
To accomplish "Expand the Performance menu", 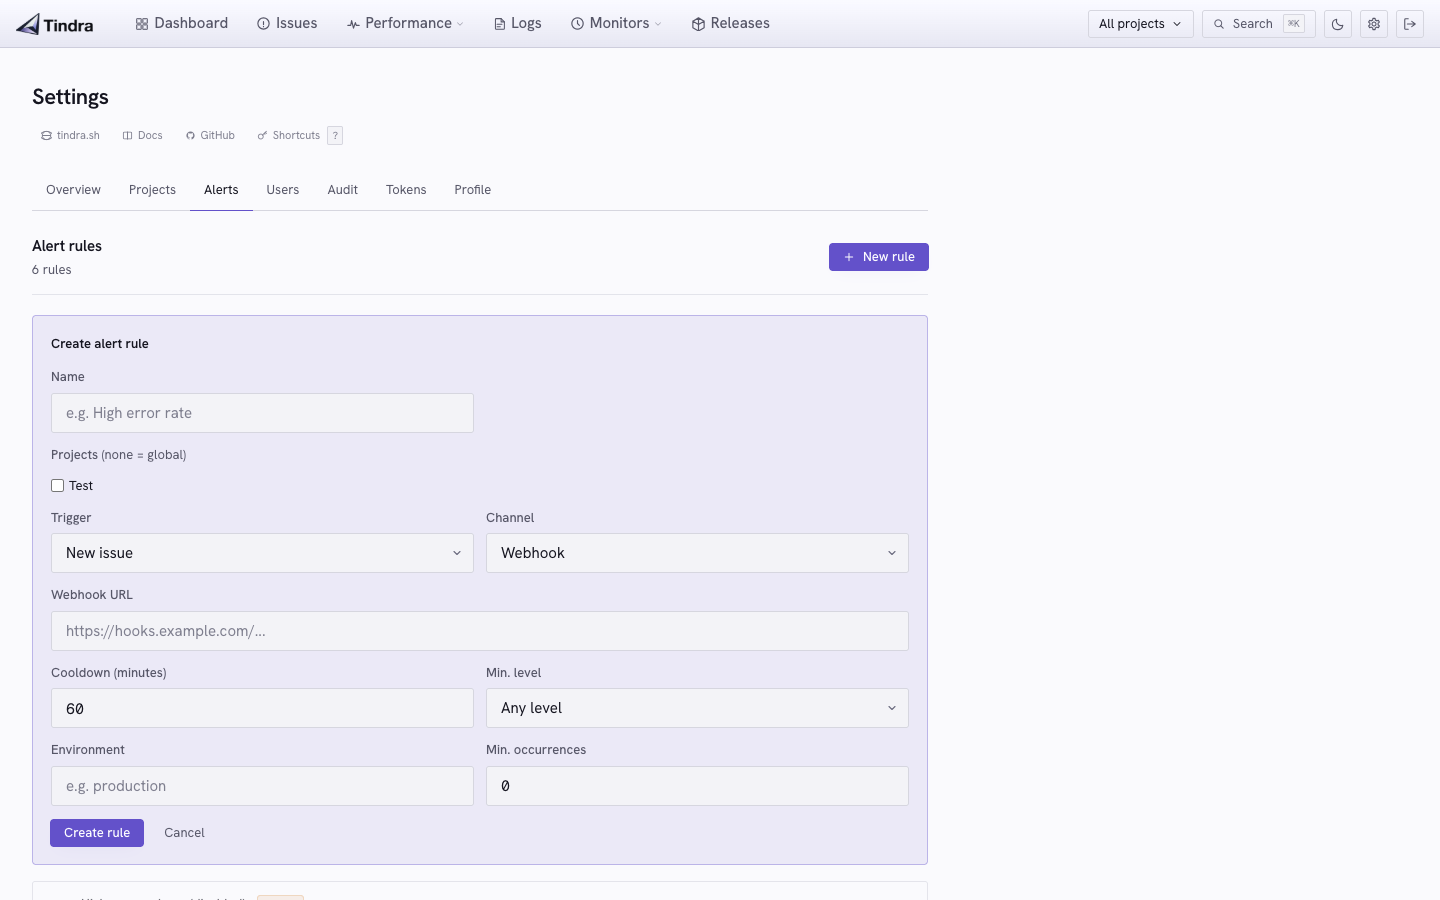I will point(405,23).
